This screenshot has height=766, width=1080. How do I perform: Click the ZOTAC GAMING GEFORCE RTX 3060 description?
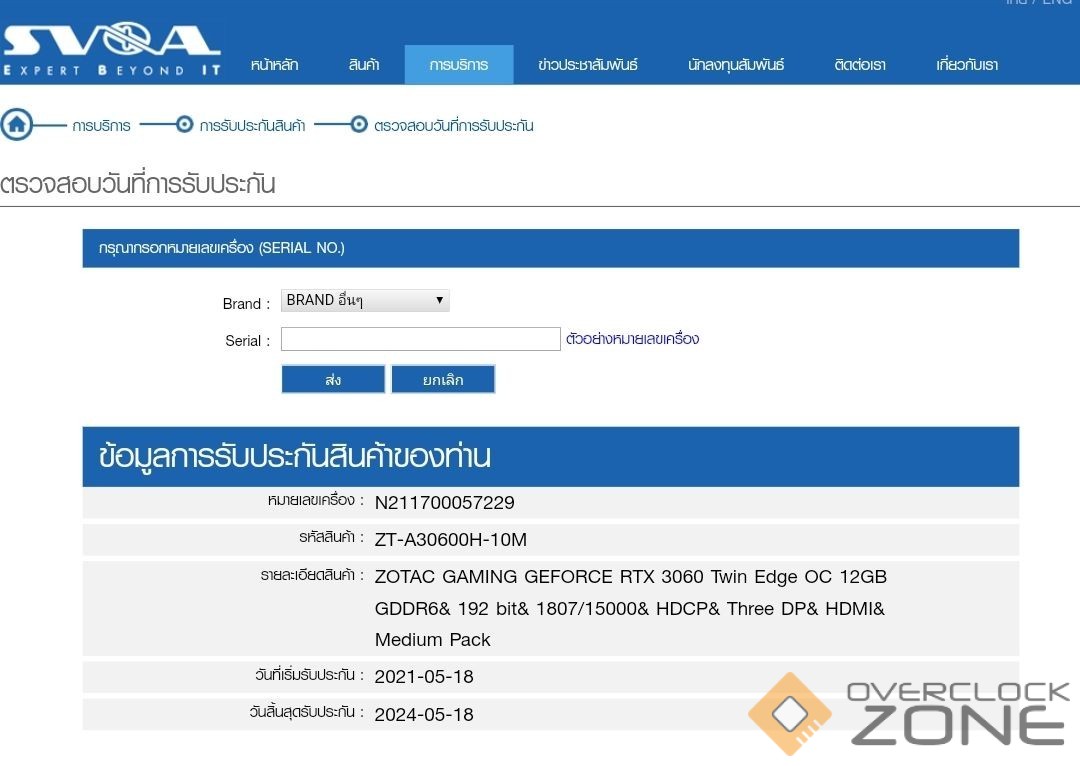tap(631, 608)
